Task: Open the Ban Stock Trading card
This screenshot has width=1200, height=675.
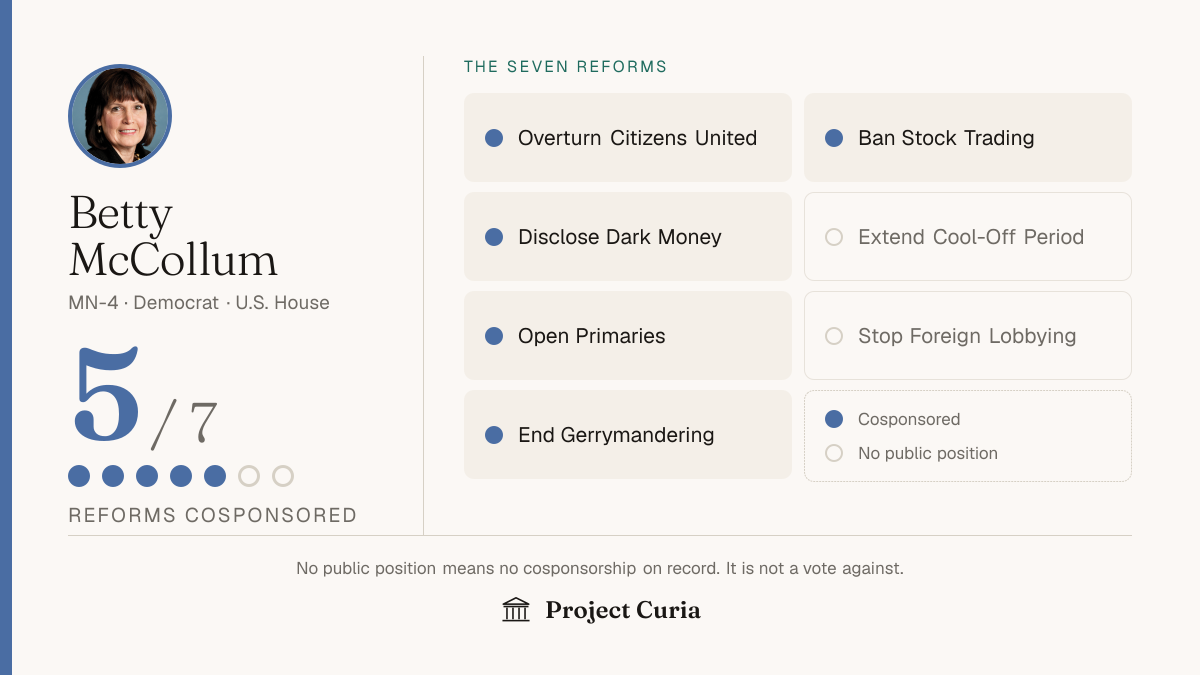Action: (x=968, y=138)
